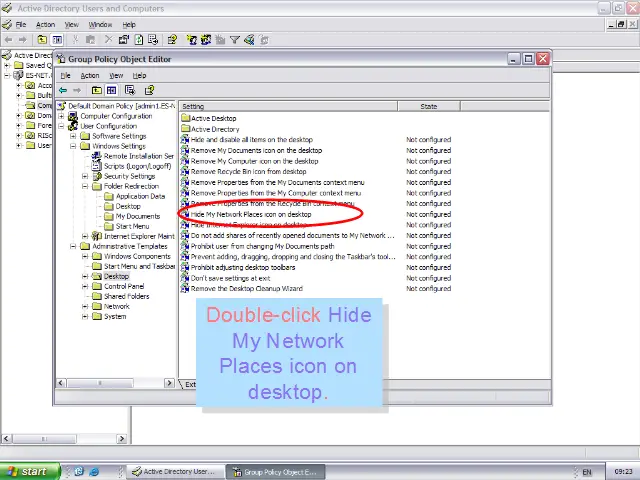Open Active Desktop folder in settings list

point(213,118)
